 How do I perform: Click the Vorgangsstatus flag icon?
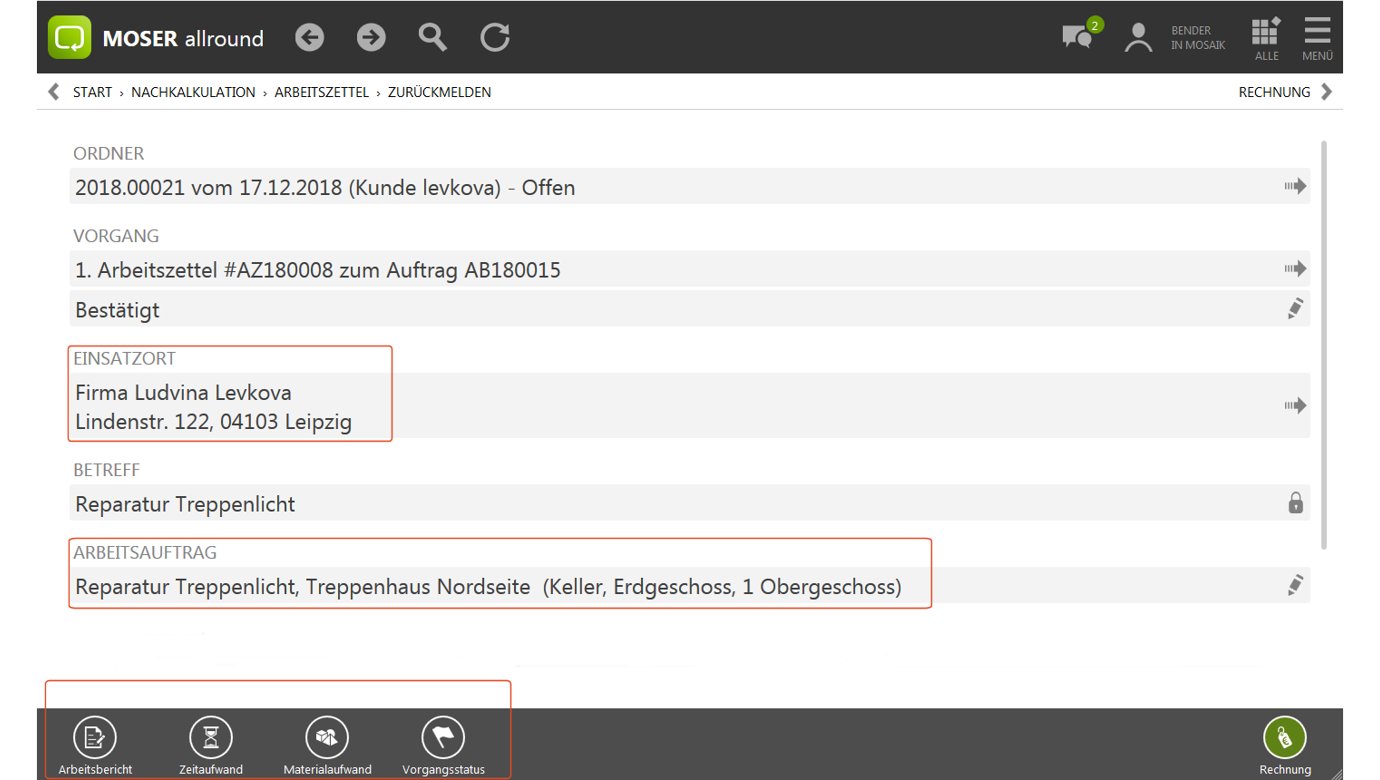443,739
